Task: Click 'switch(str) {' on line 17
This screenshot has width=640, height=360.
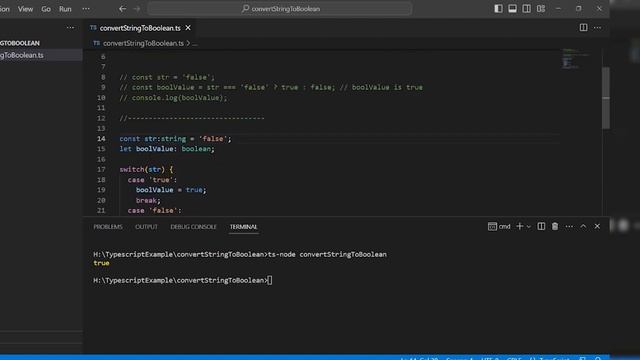Action: 146,169
